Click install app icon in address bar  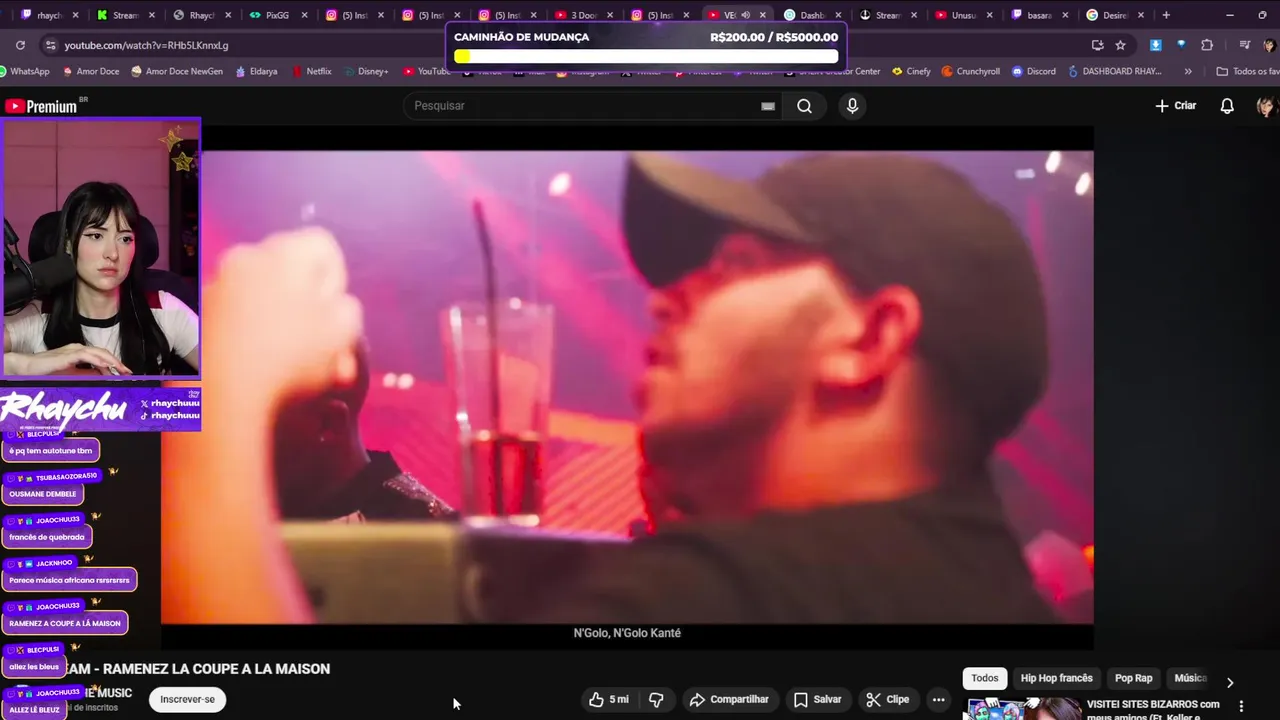(1097, 45)
